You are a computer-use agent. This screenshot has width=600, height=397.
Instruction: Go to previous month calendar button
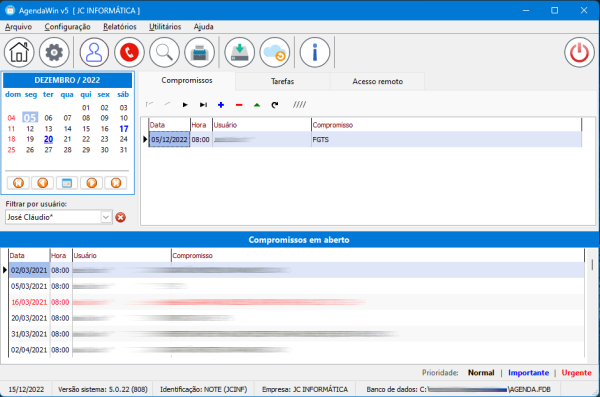click(42, 183)
